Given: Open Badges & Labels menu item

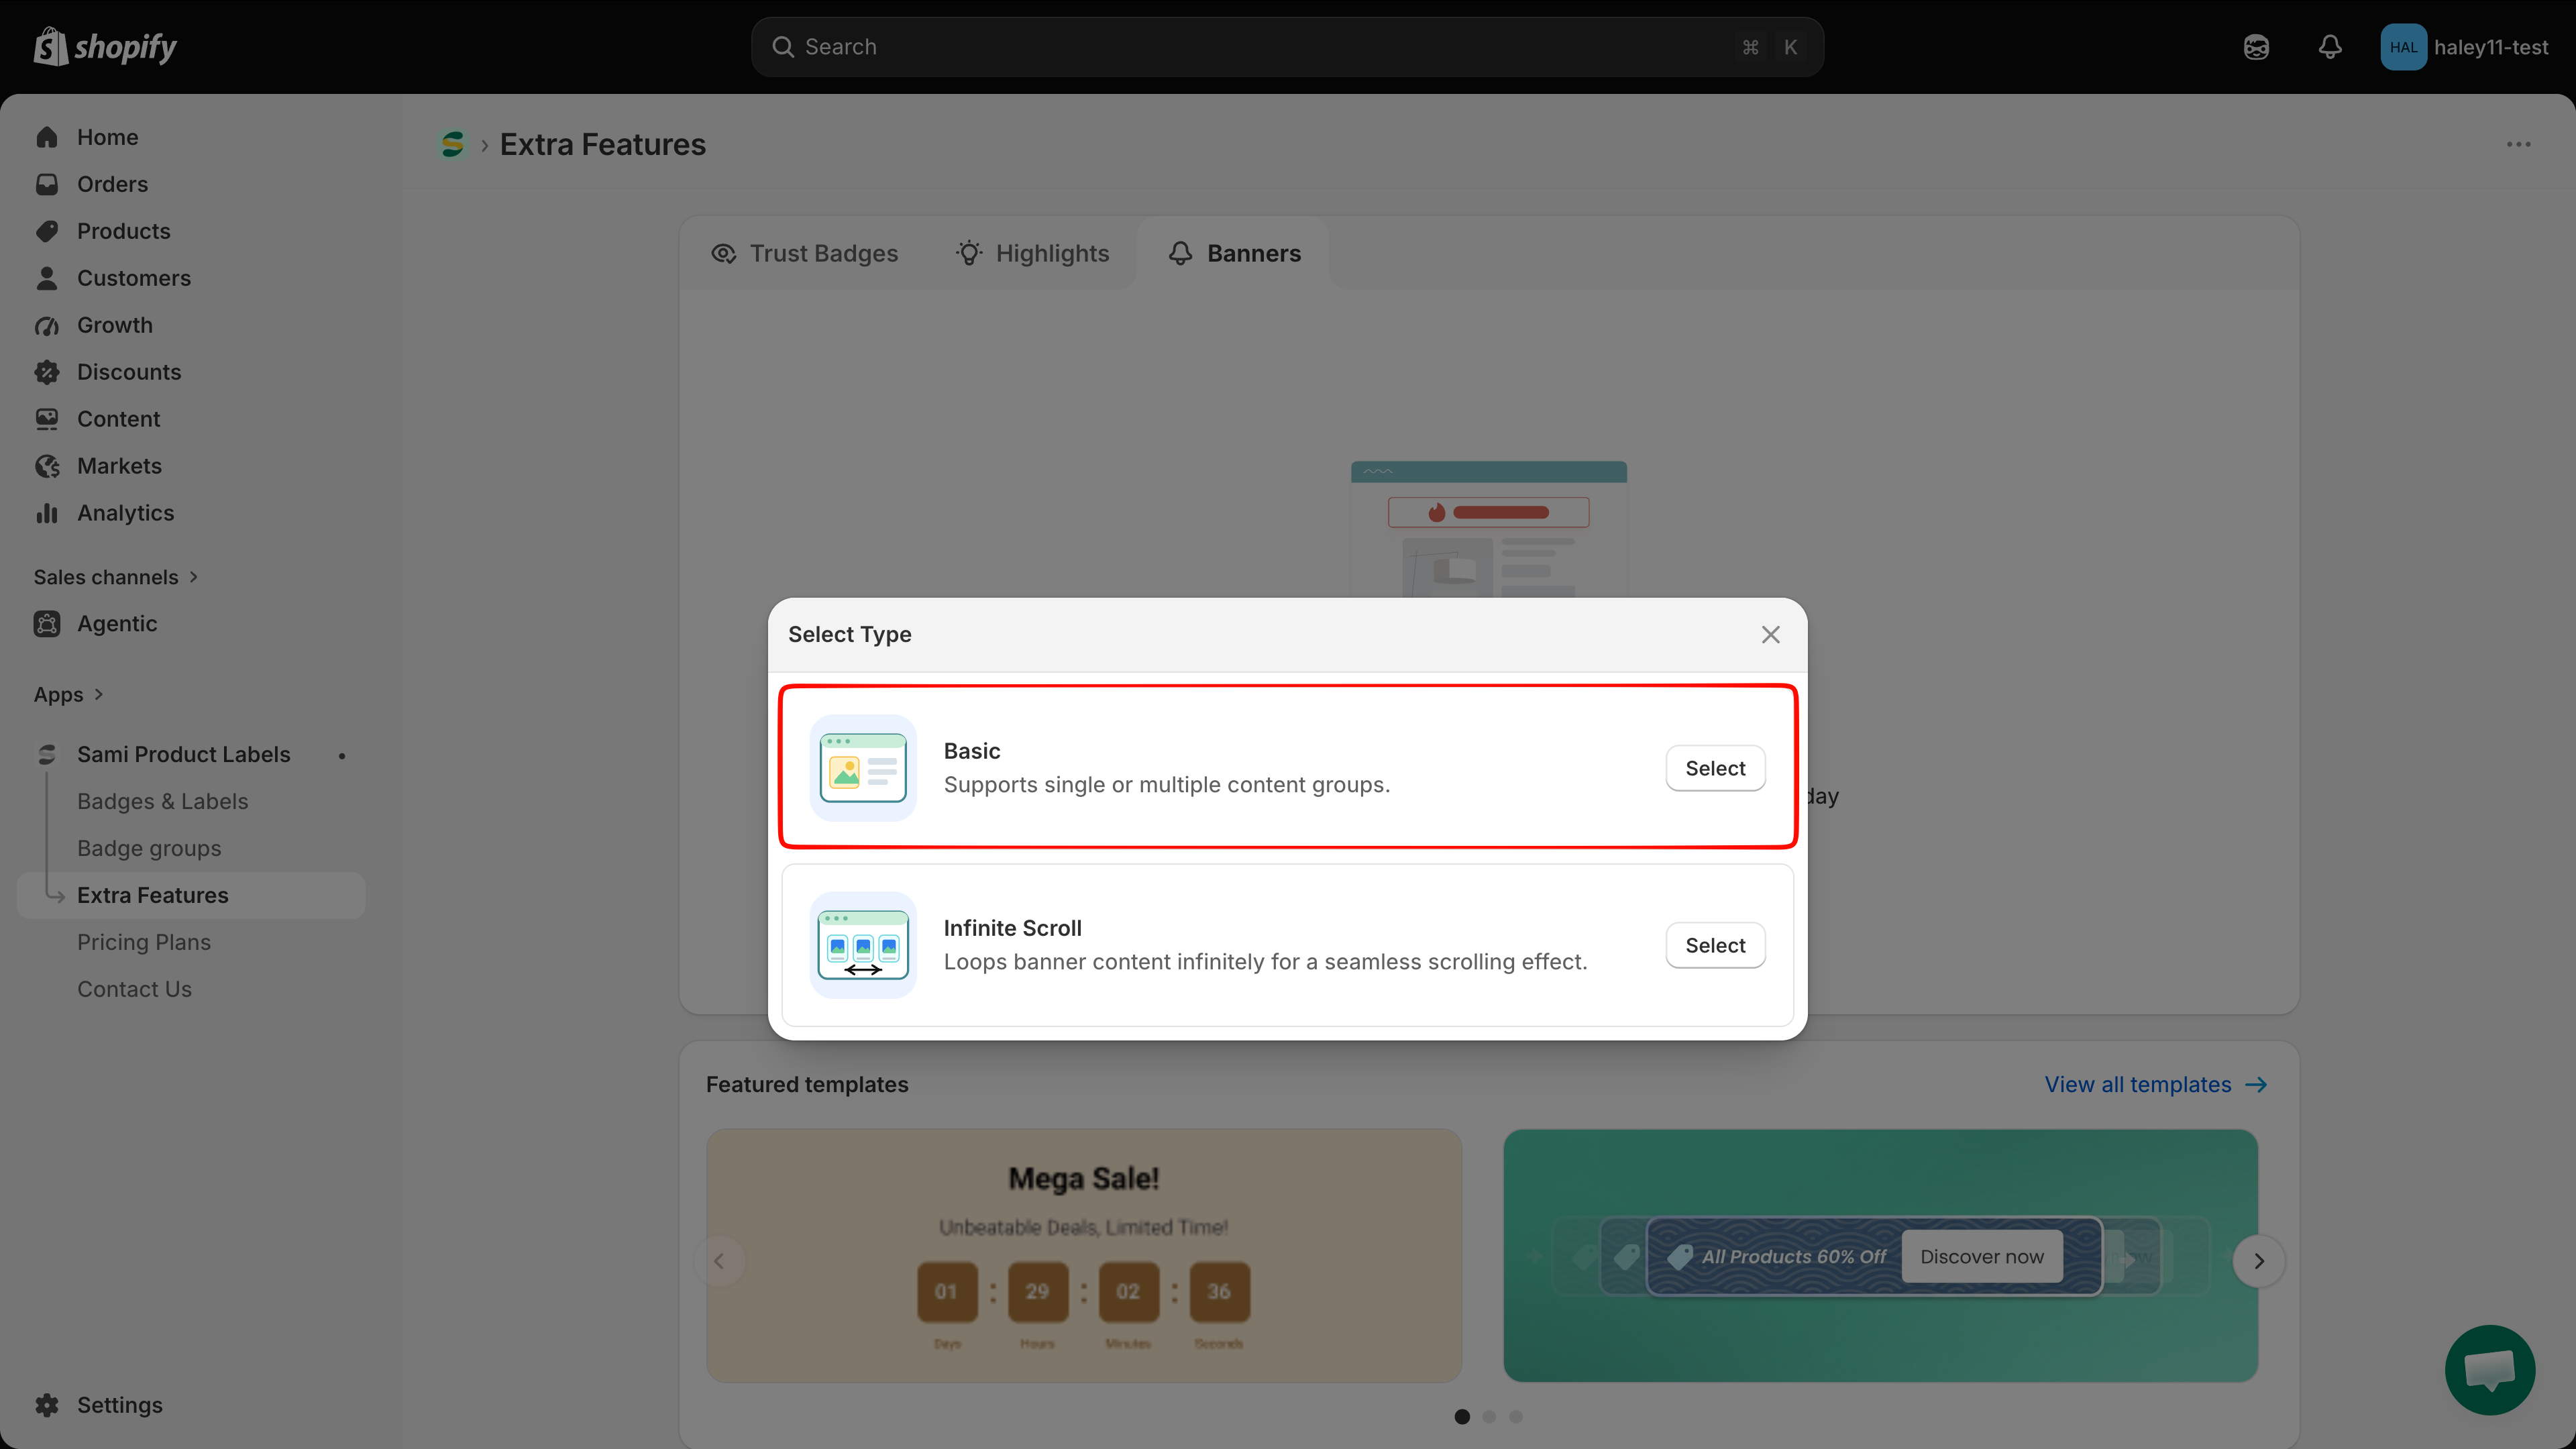Looking at the screenshot, I should (162, 802).
